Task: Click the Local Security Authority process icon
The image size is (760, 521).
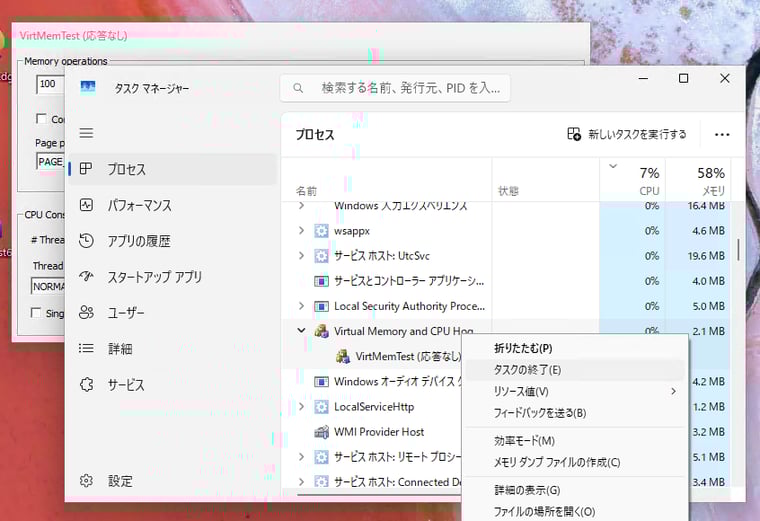Action: click(321, 306)
